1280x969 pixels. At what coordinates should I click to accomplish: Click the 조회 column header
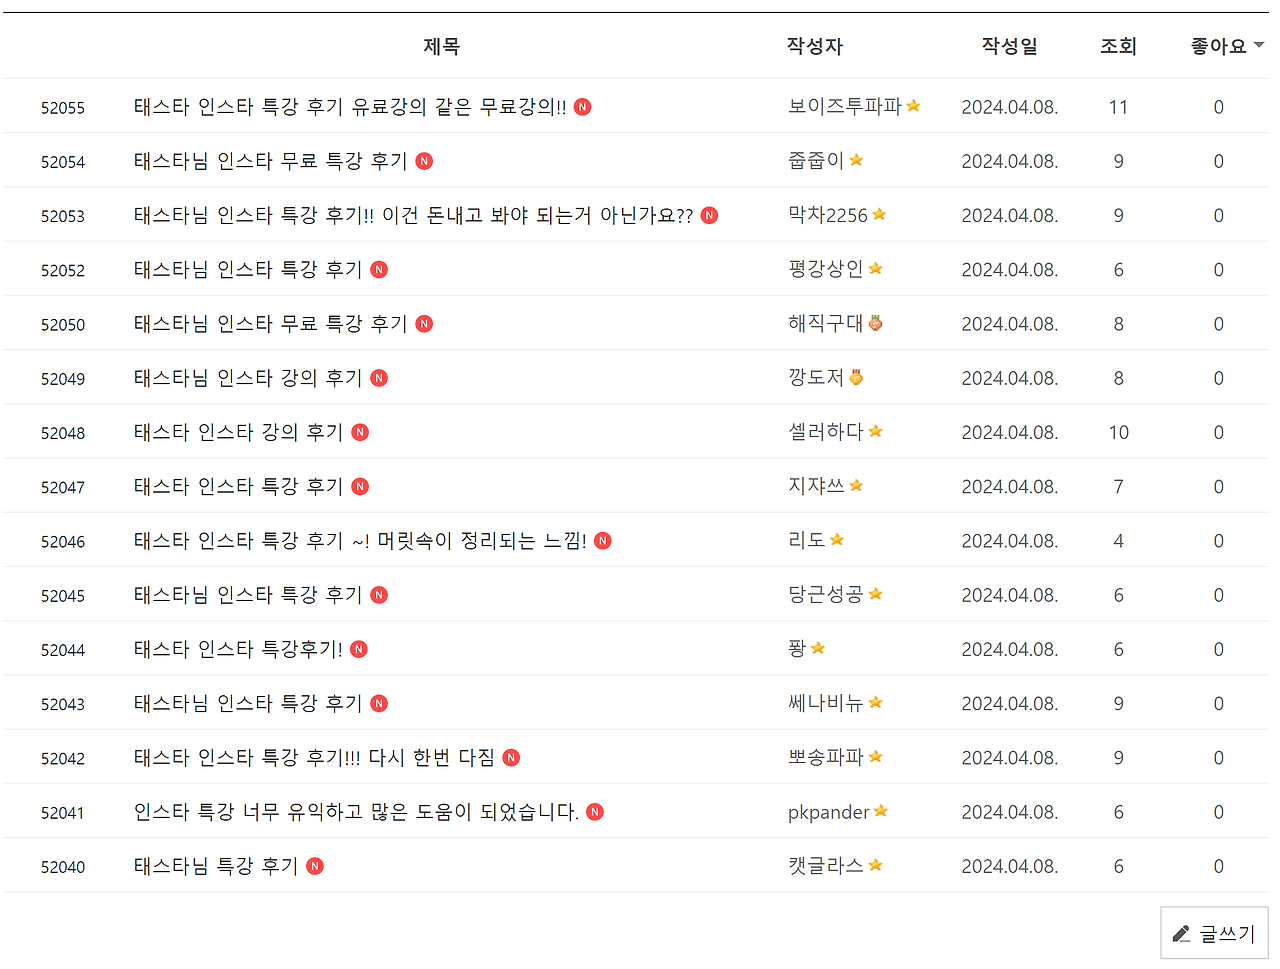click(1118, 46)
